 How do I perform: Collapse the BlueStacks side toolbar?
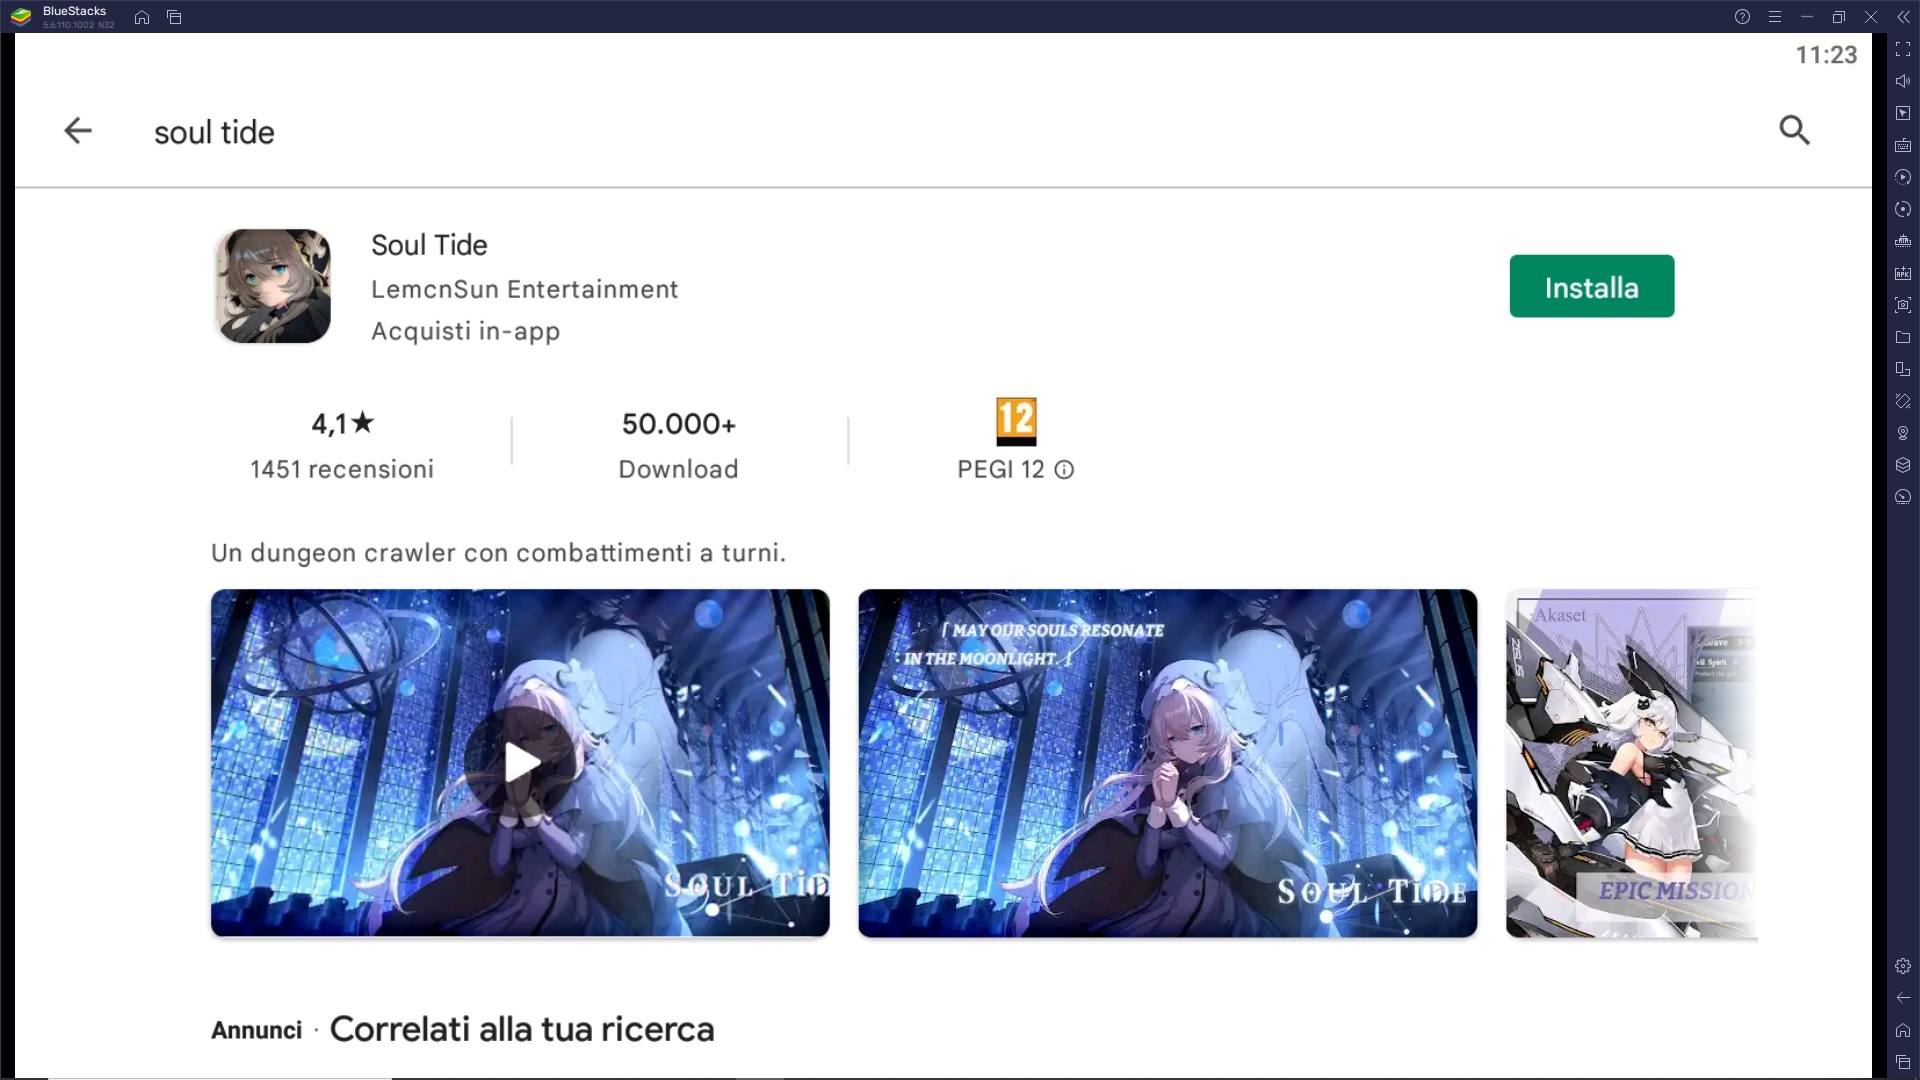click(x=1902, y=17)
